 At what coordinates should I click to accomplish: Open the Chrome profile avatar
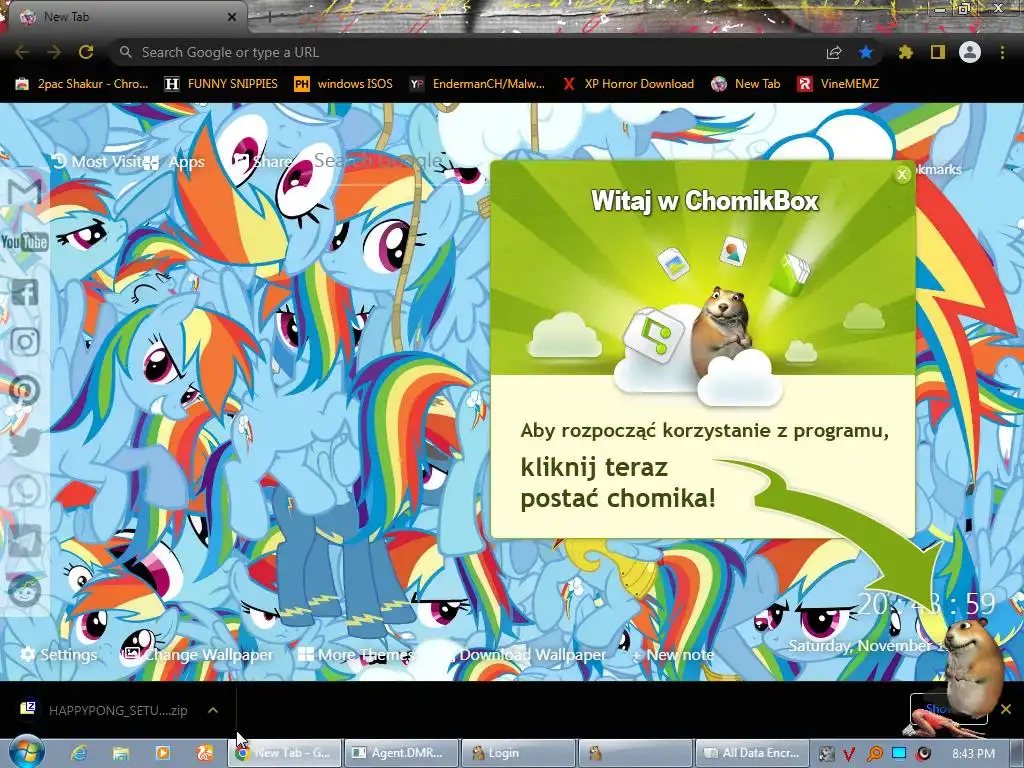pyautogui.click(x=970, y=52)
